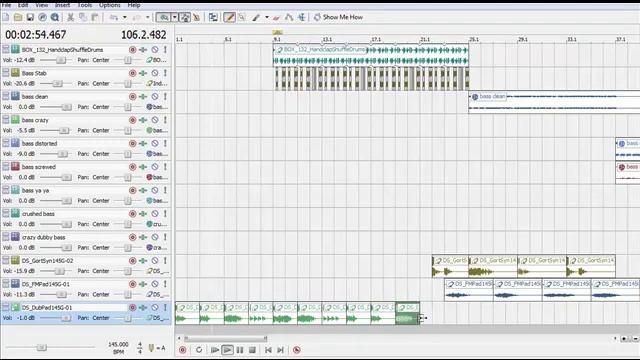Click the Record button in the transport bar
The height and width of the screenshot is (360, 640).
pyautogui.click(x=182, y=350)
